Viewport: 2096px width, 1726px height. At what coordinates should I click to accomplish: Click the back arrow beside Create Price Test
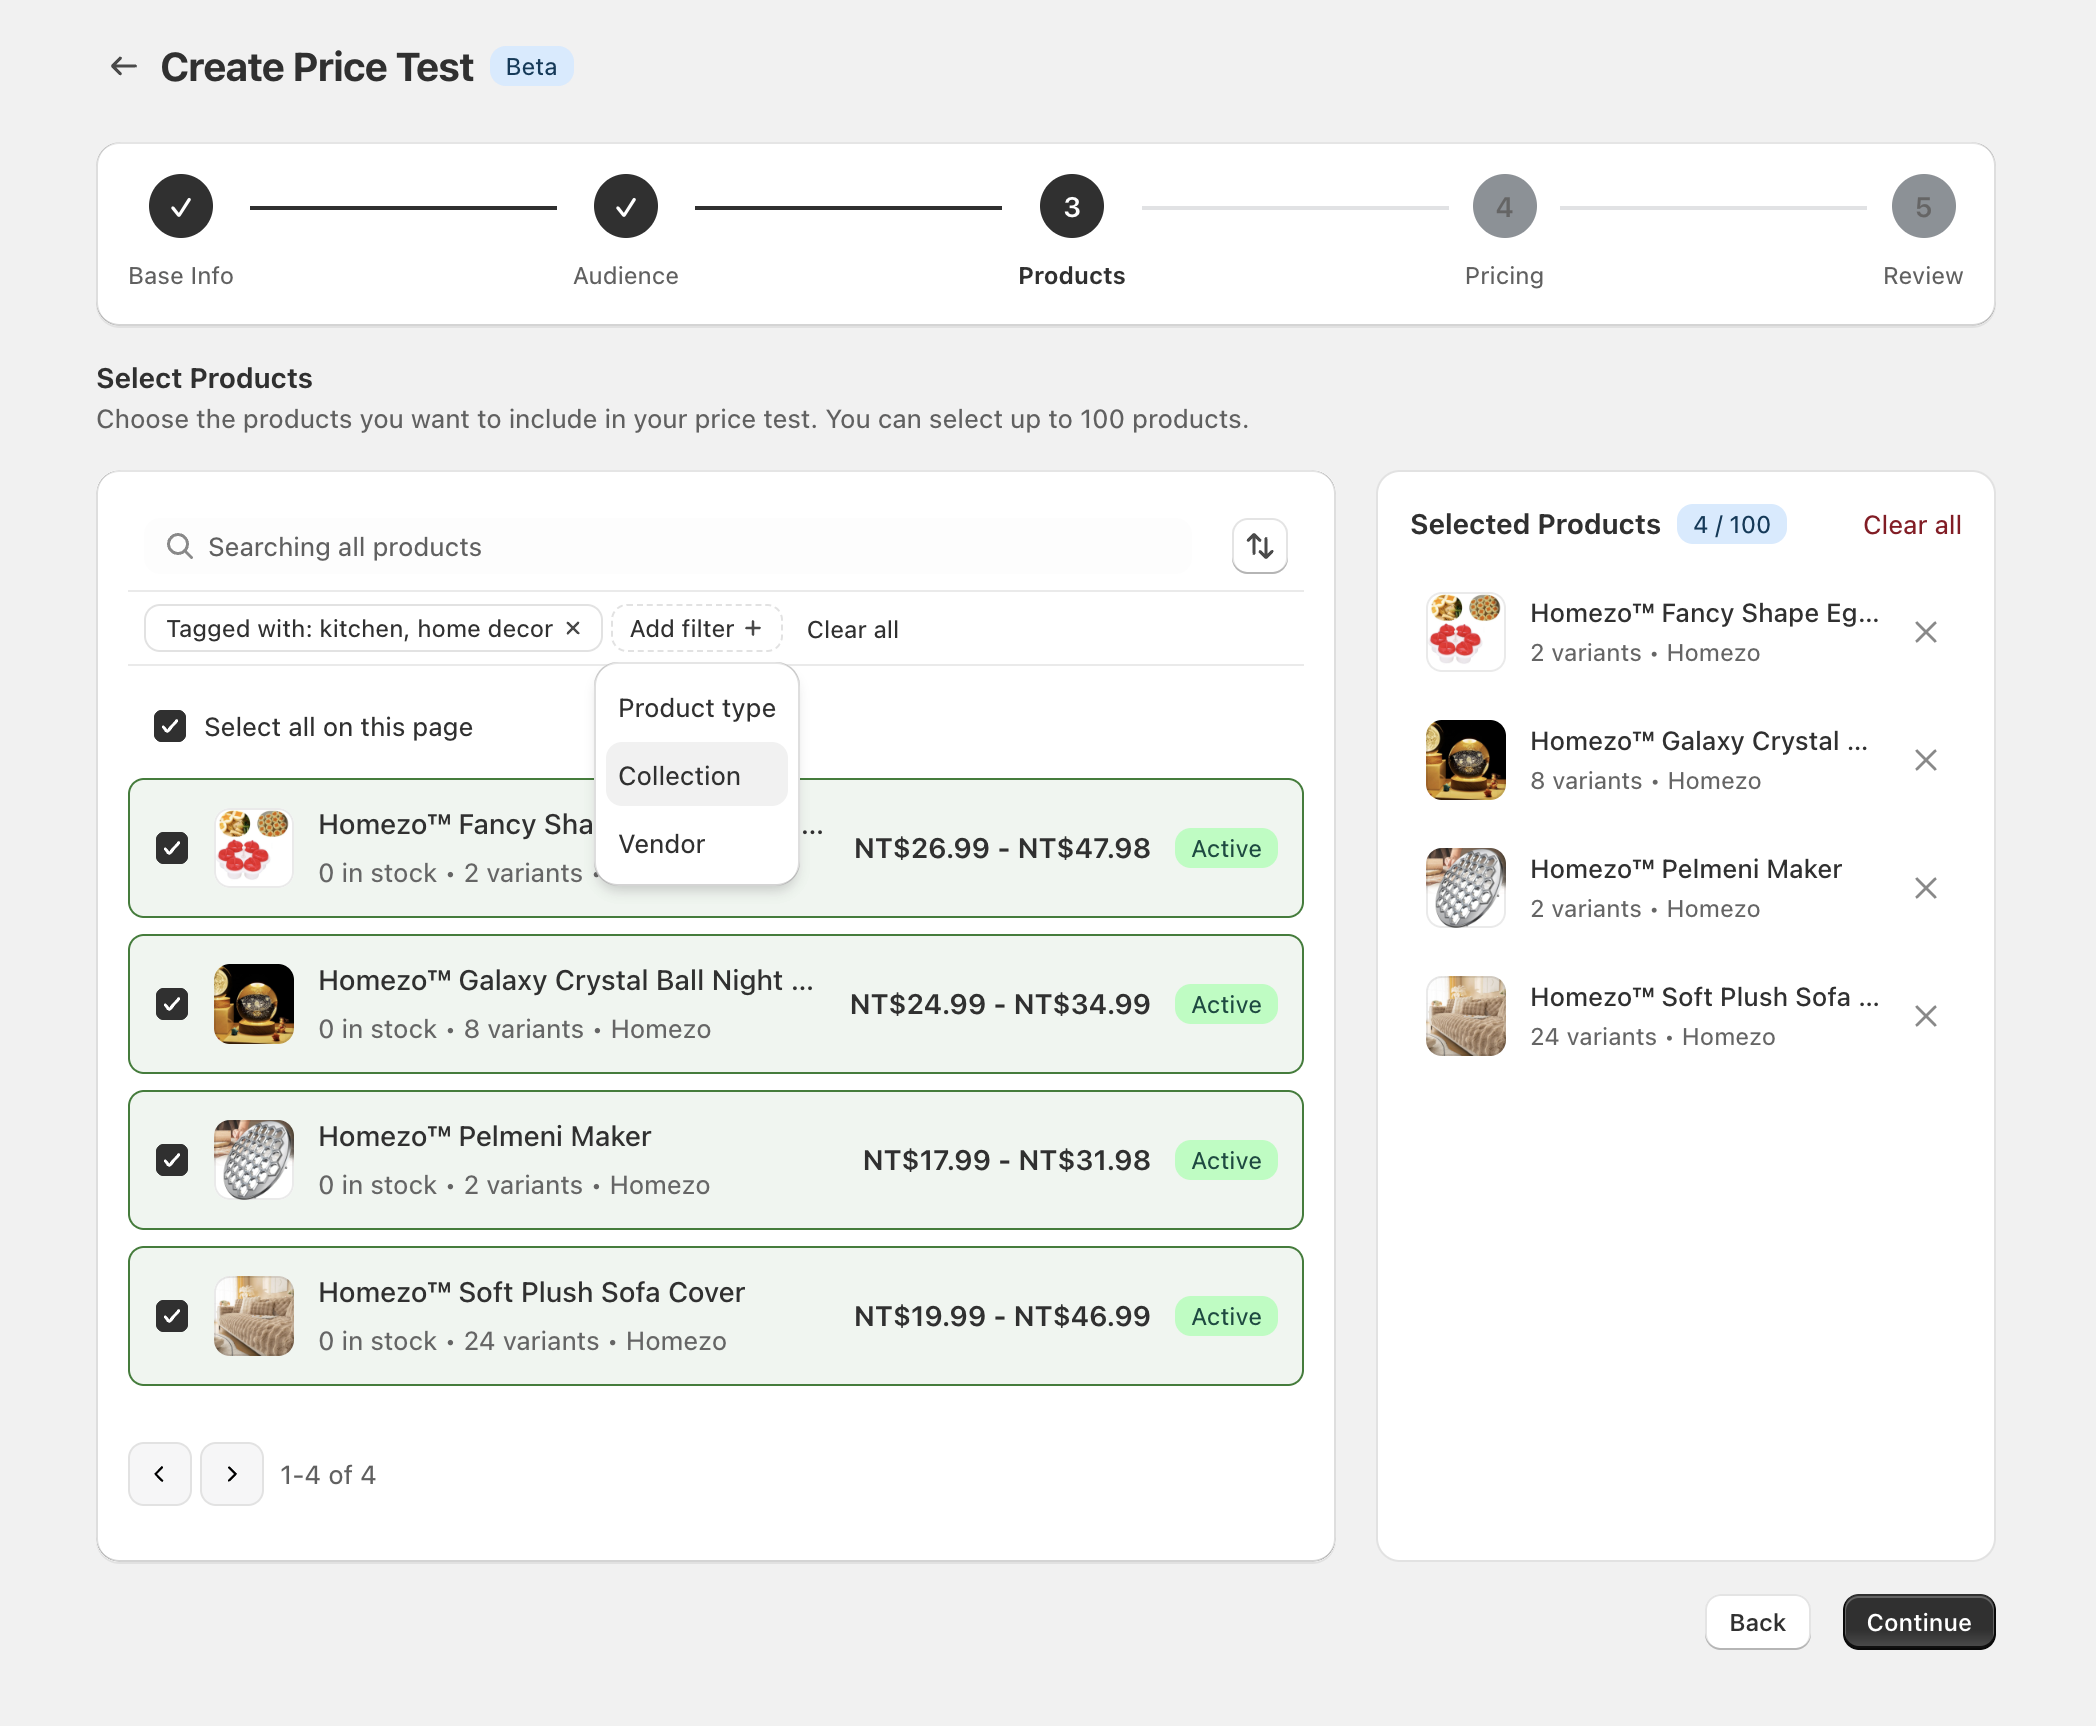click(x=124, y=67)
